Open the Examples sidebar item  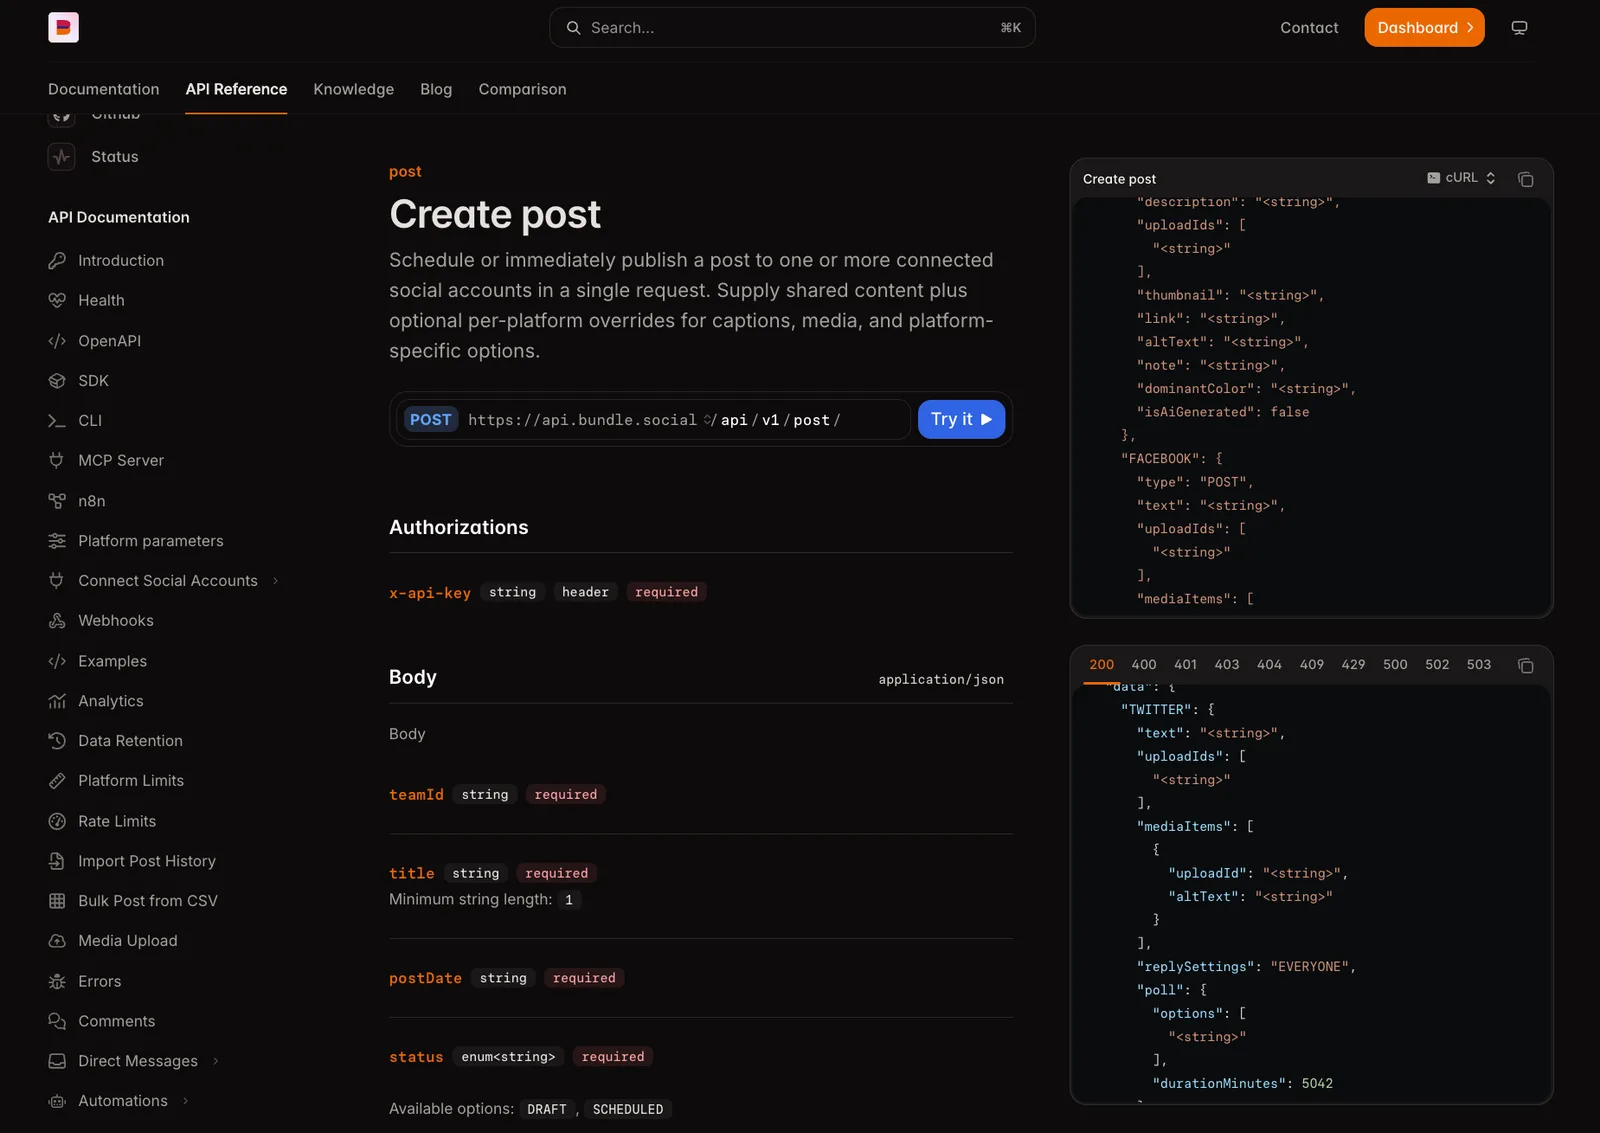click(112, 661)
